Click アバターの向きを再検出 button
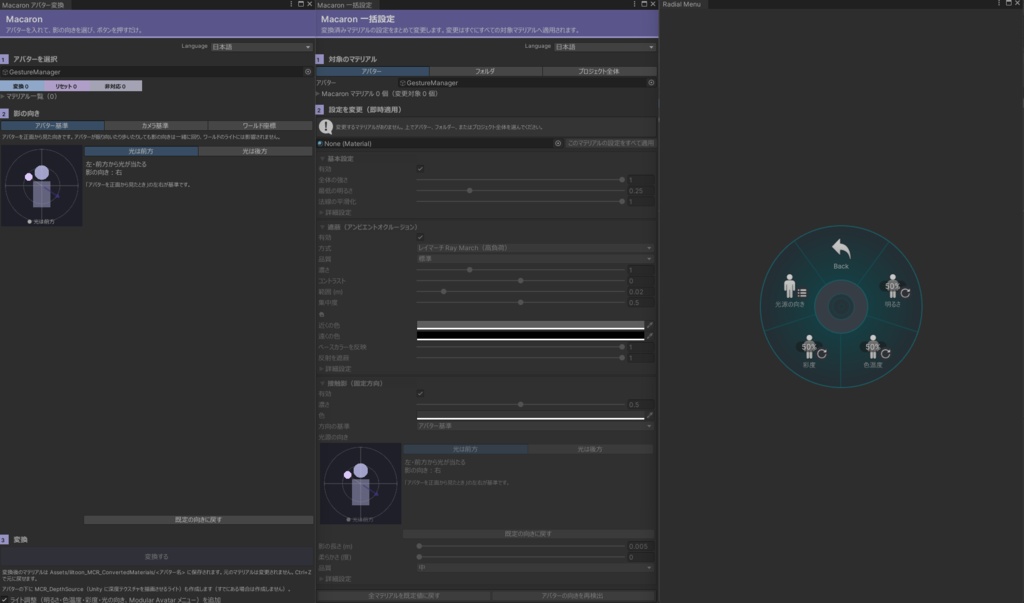The image size is (1024, 603). (573, 596)
